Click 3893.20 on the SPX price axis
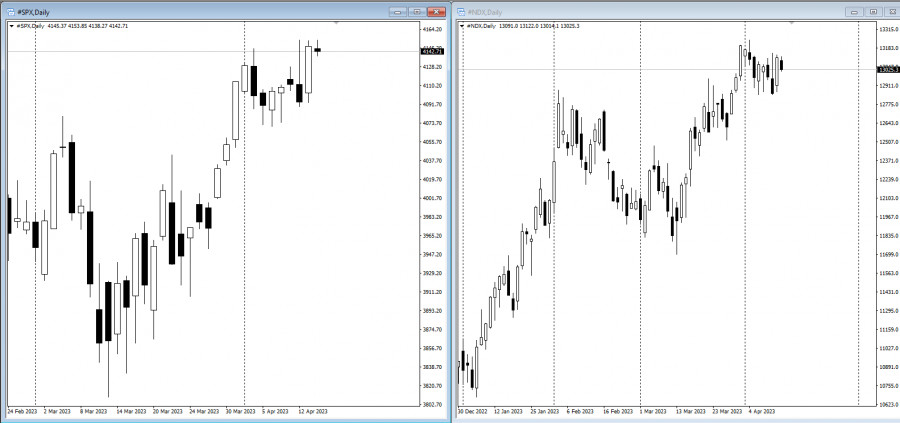The image size is (900, 423). [x=432, y=311]
